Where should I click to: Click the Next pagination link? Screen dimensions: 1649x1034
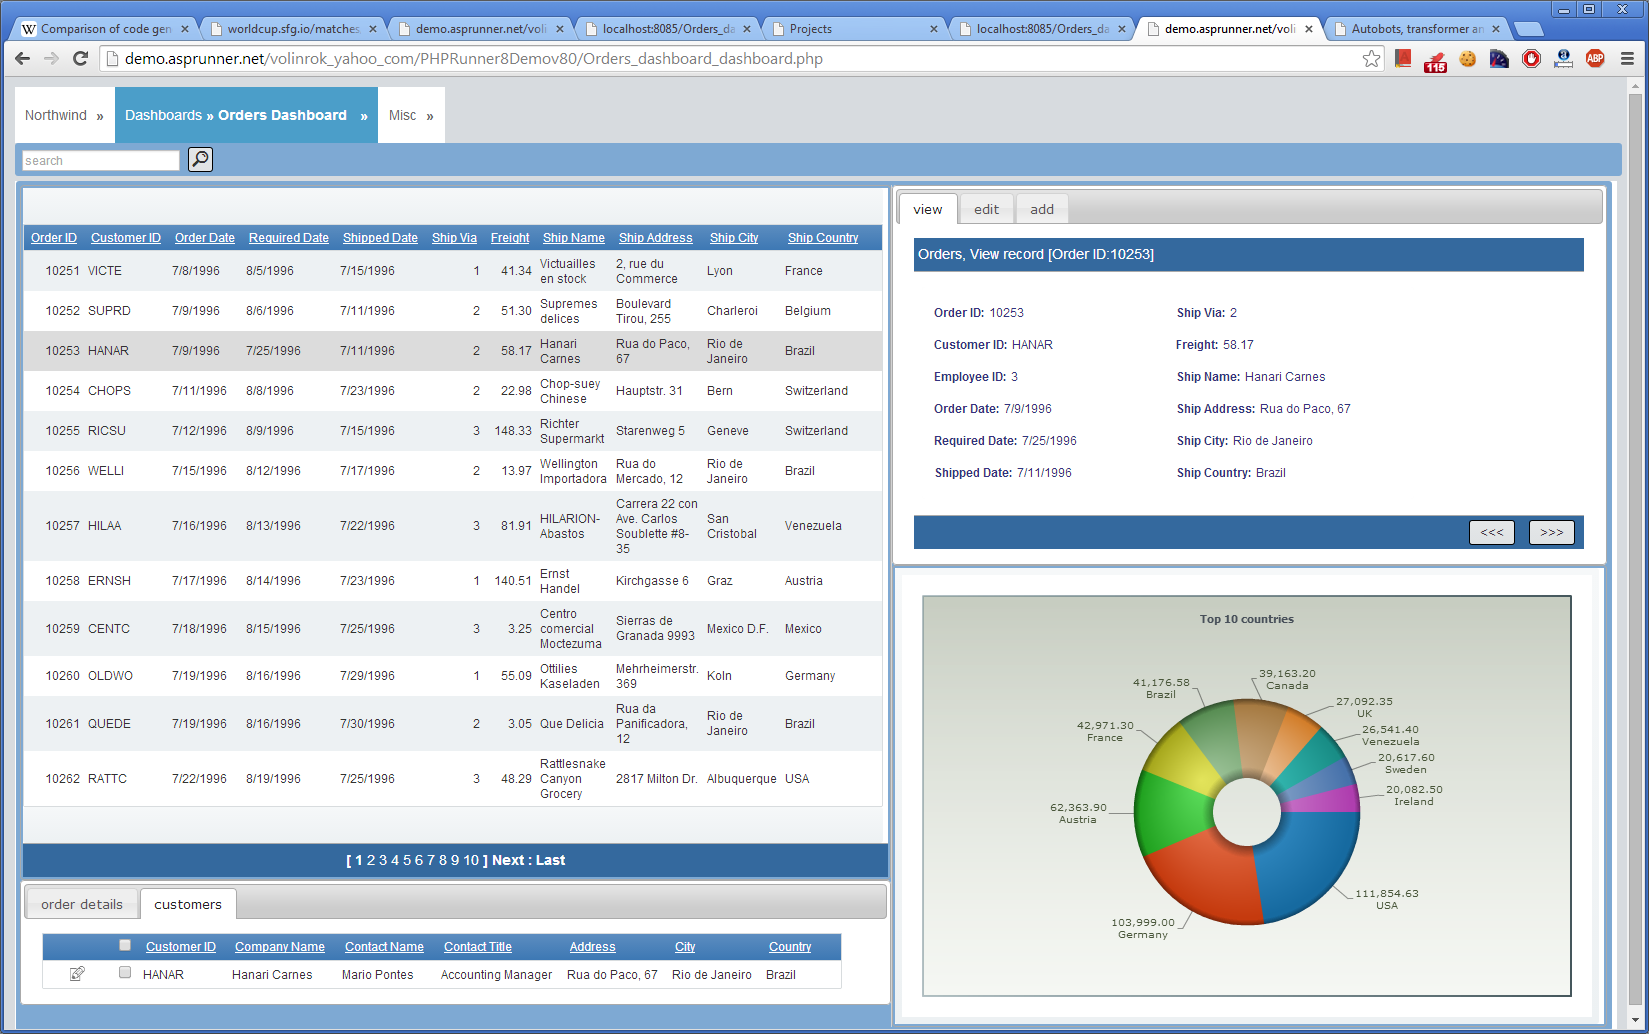click(x=508, y=861)
